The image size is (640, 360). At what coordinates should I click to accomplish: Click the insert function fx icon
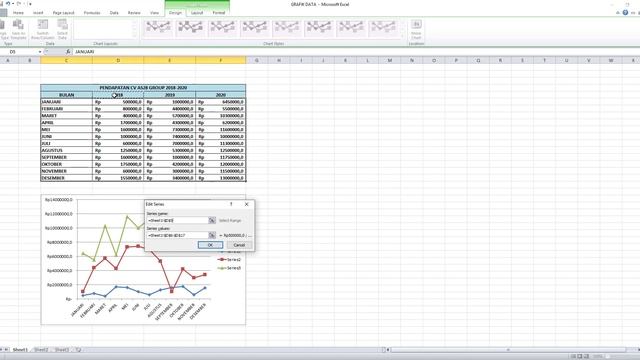pos(68,52)
